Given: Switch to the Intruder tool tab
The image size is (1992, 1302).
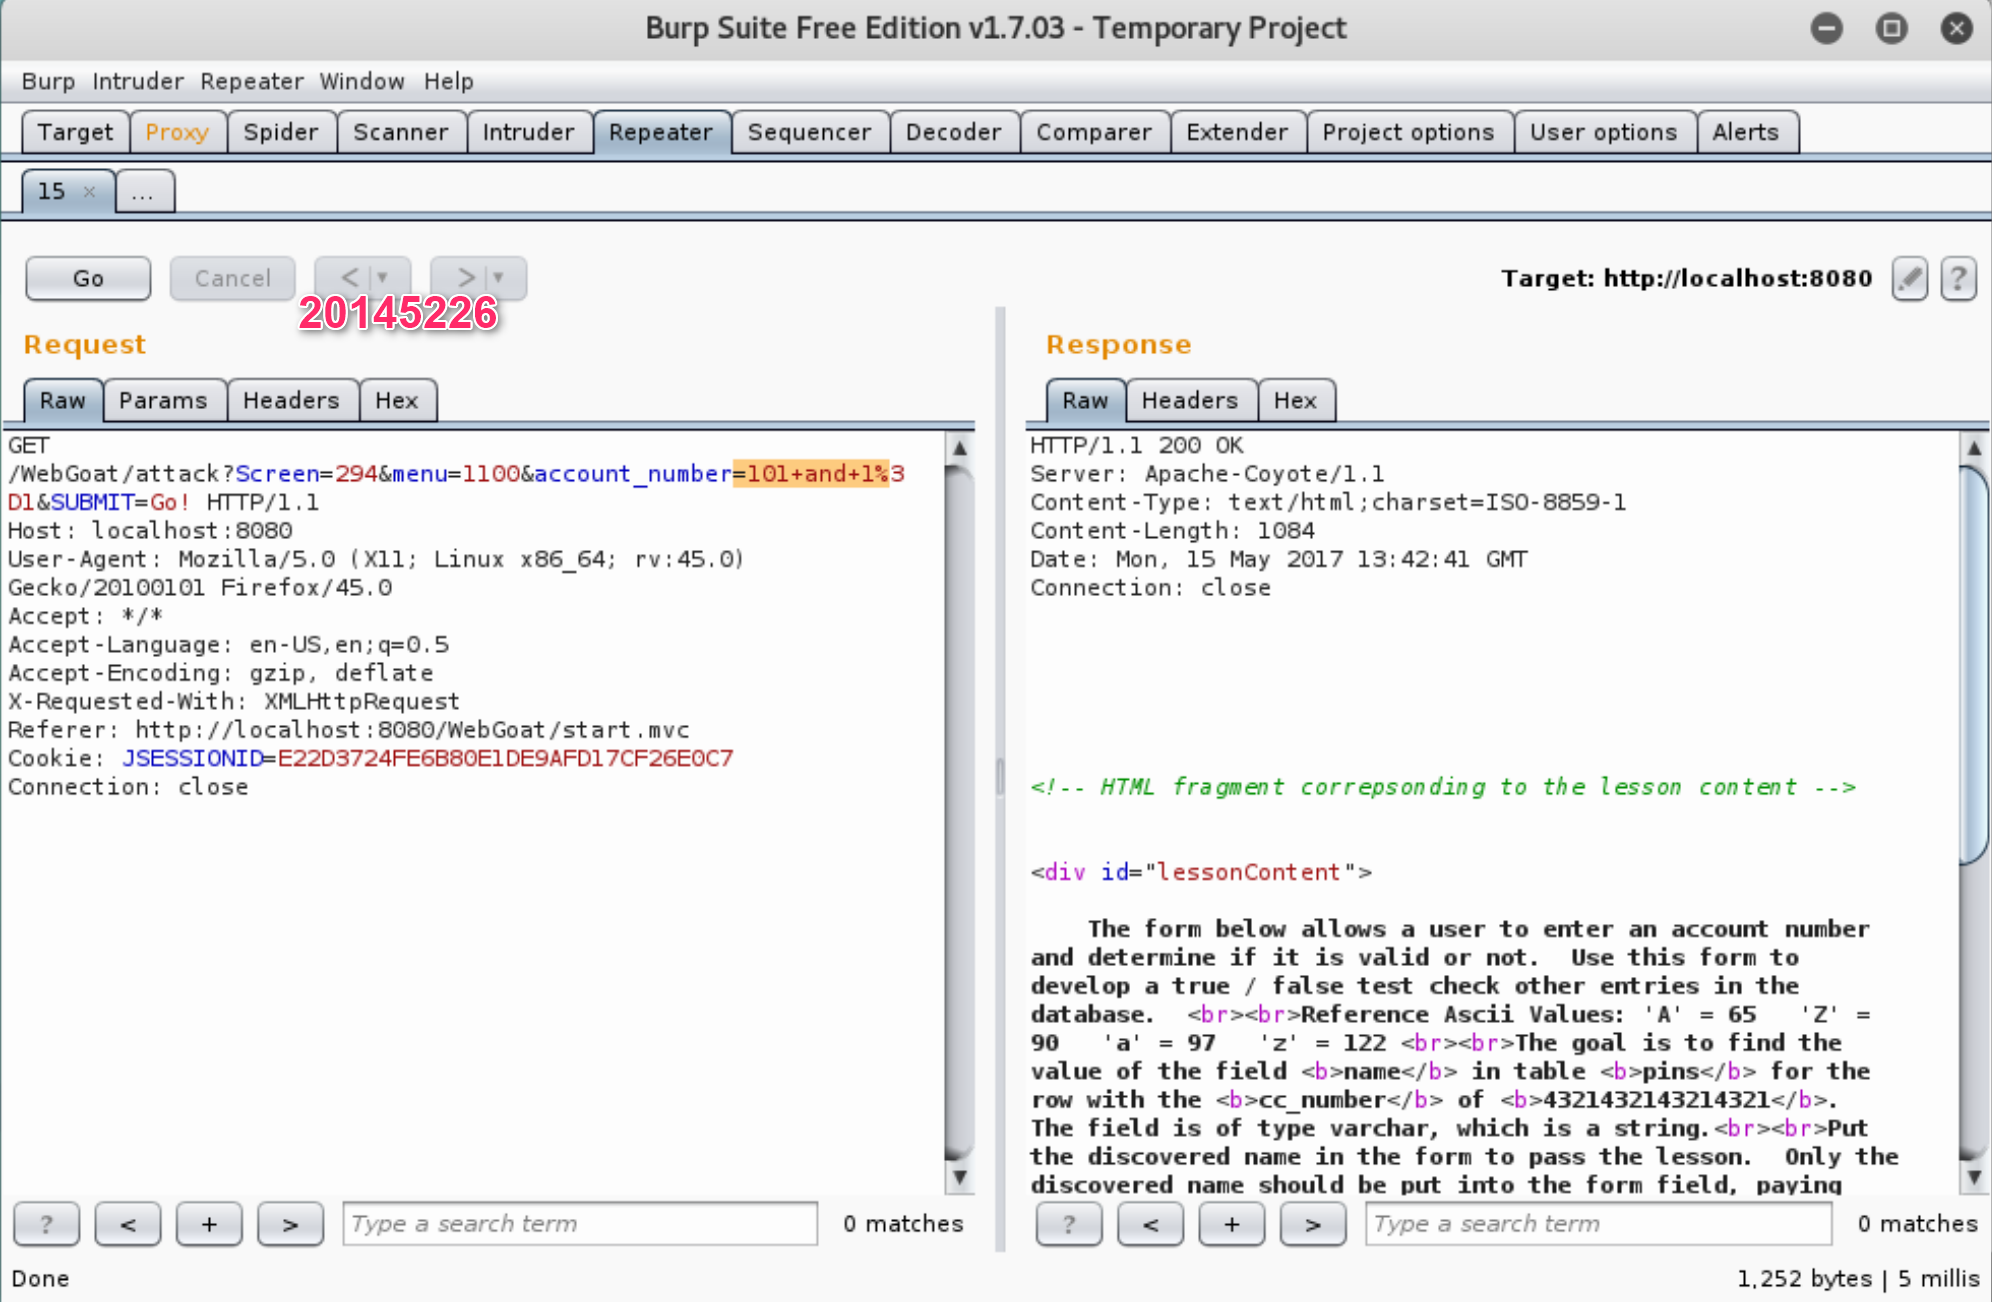Looking at the screenshot, I should pos(529,132).
